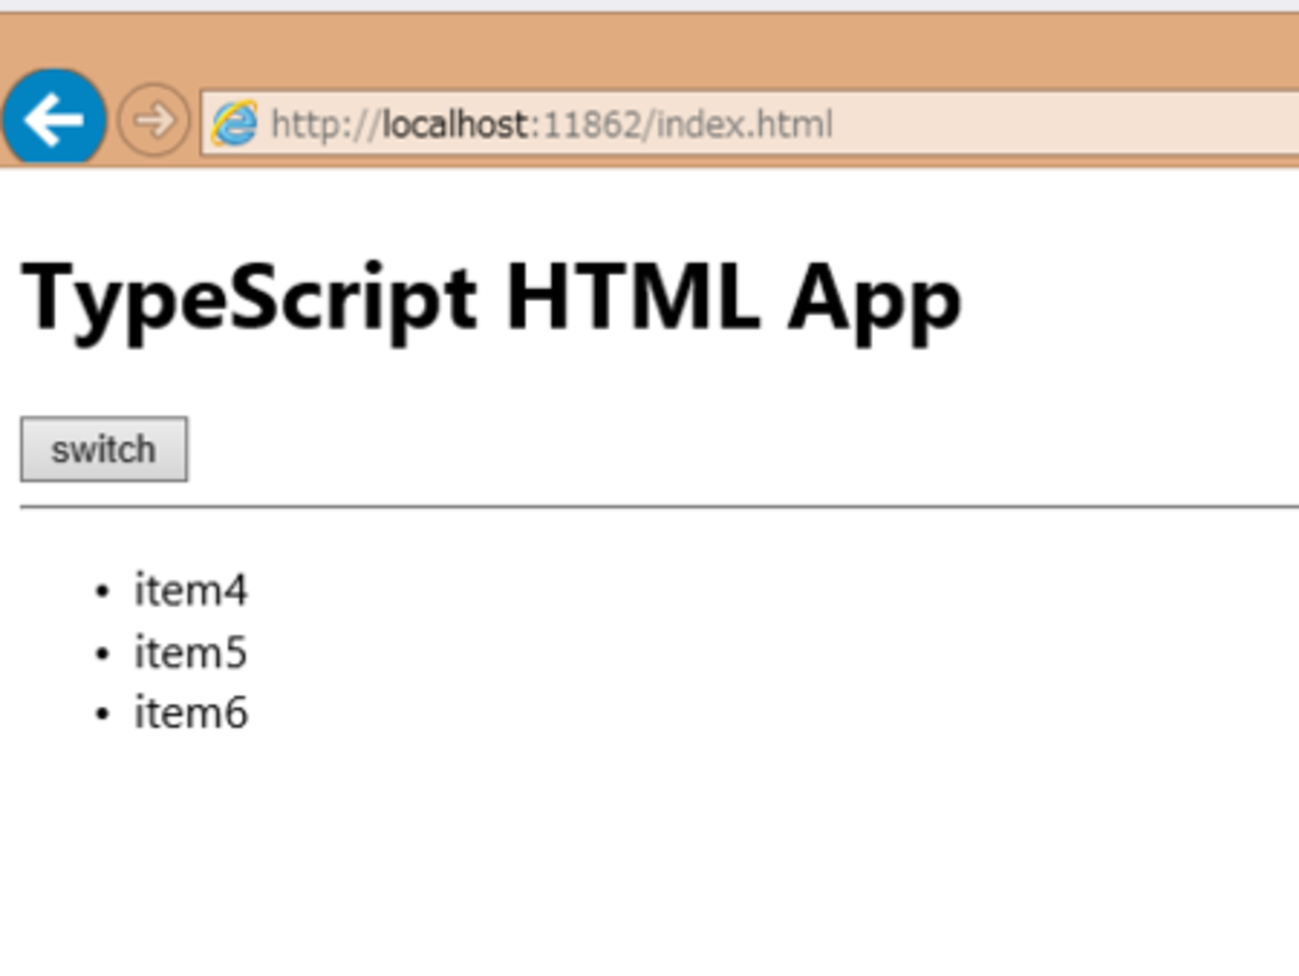Click the TypeScript HTML App heading
Viewport: 1299px width, 976px height.
coord(490,298)
